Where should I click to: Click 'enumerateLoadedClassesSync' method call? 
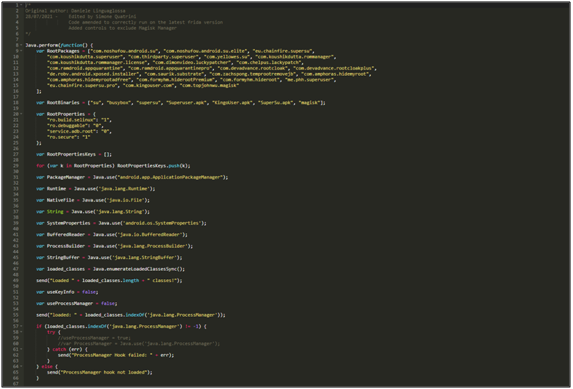[x=143, y=269]
